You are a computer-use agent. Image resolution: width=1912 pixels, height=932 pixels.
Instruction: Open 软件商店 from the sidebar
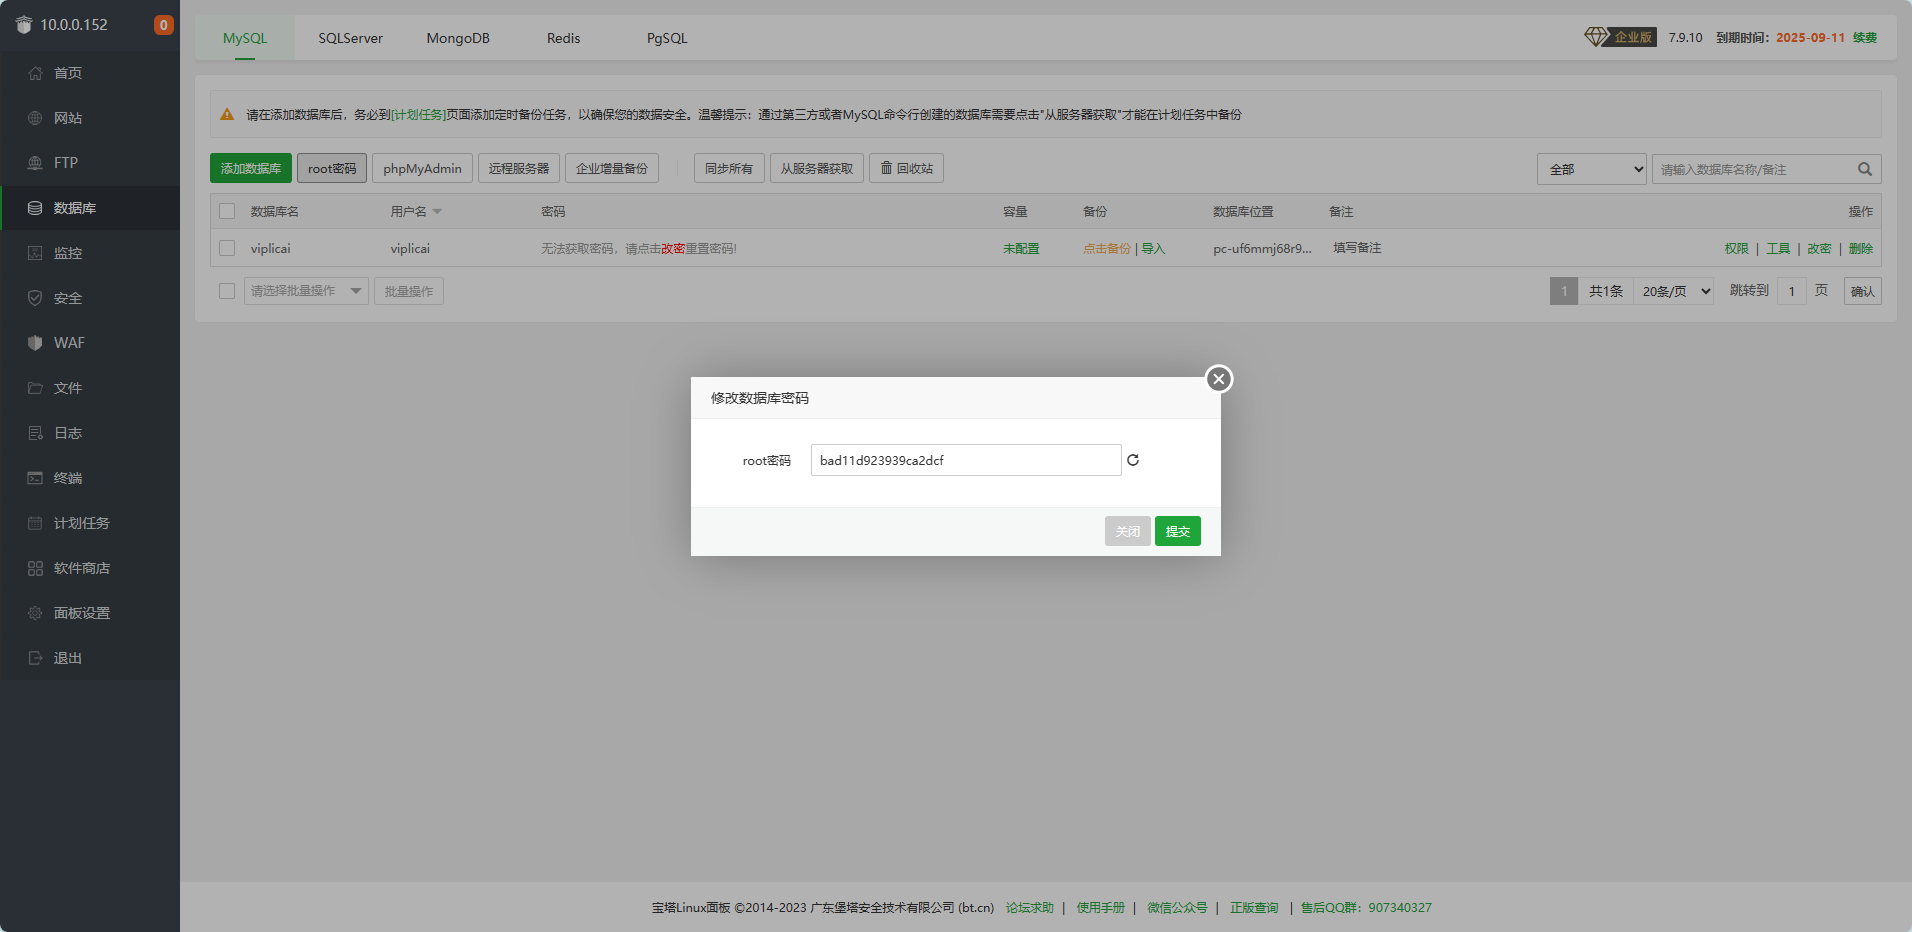35,568
